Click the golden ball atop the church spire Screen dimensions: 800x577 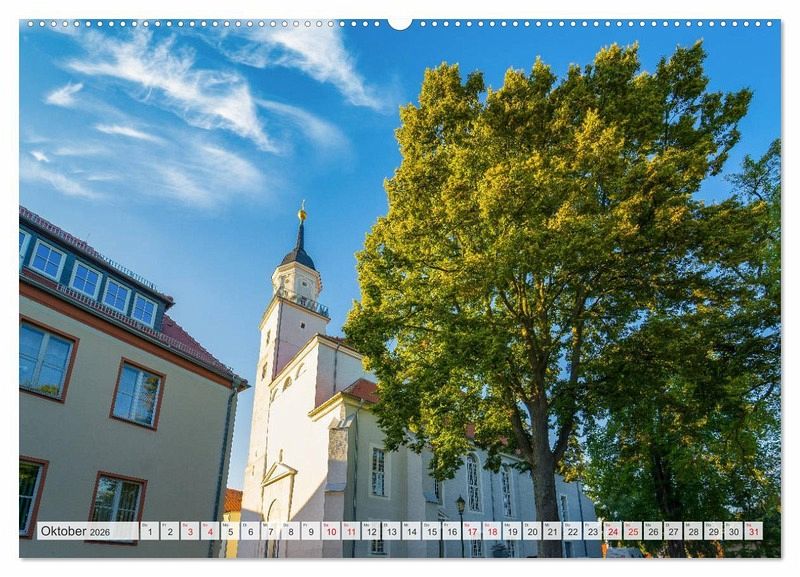302,212
